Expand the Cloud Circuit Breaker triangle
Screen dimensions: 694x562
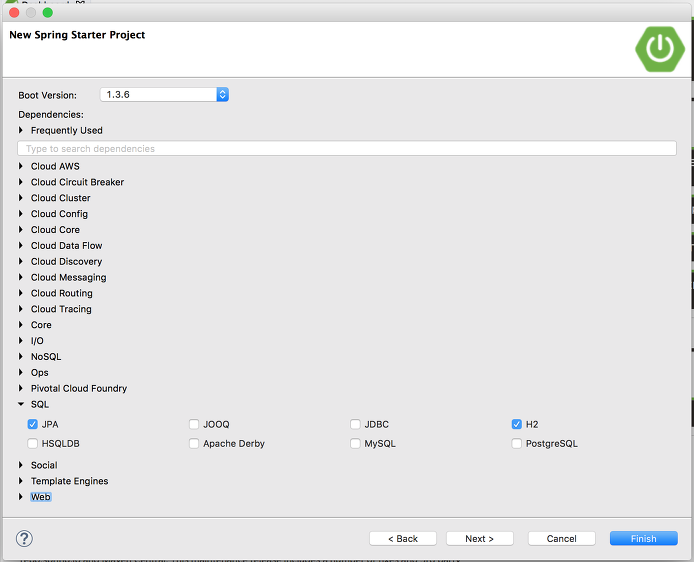click(20, 182)
